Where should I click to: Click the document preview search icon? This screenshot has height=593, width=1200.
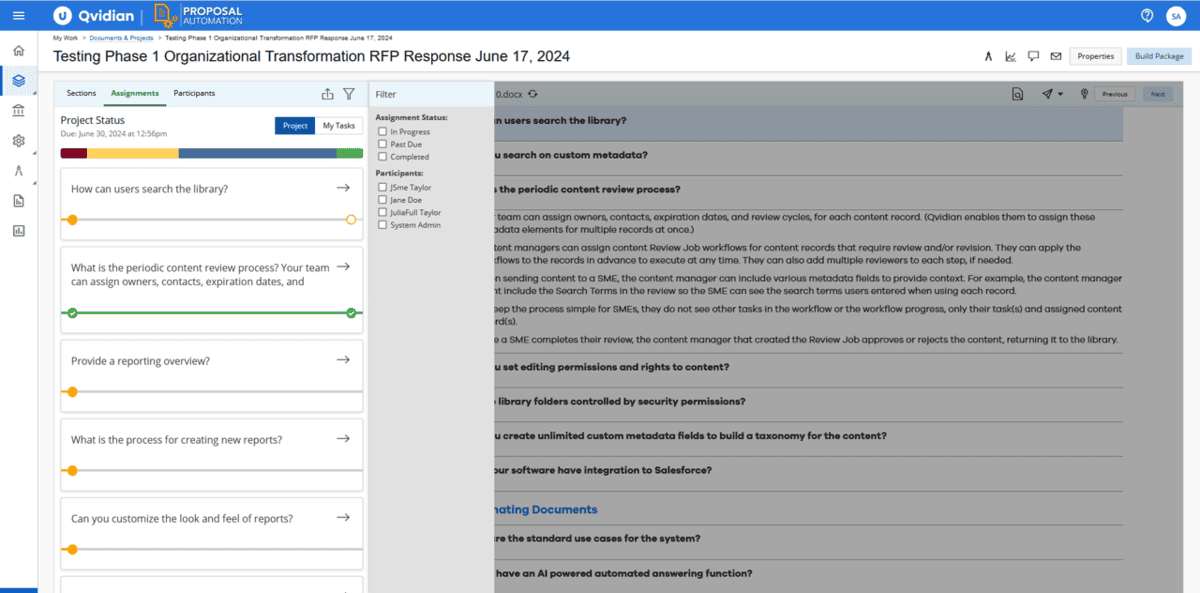click(x=1017, y=93)
